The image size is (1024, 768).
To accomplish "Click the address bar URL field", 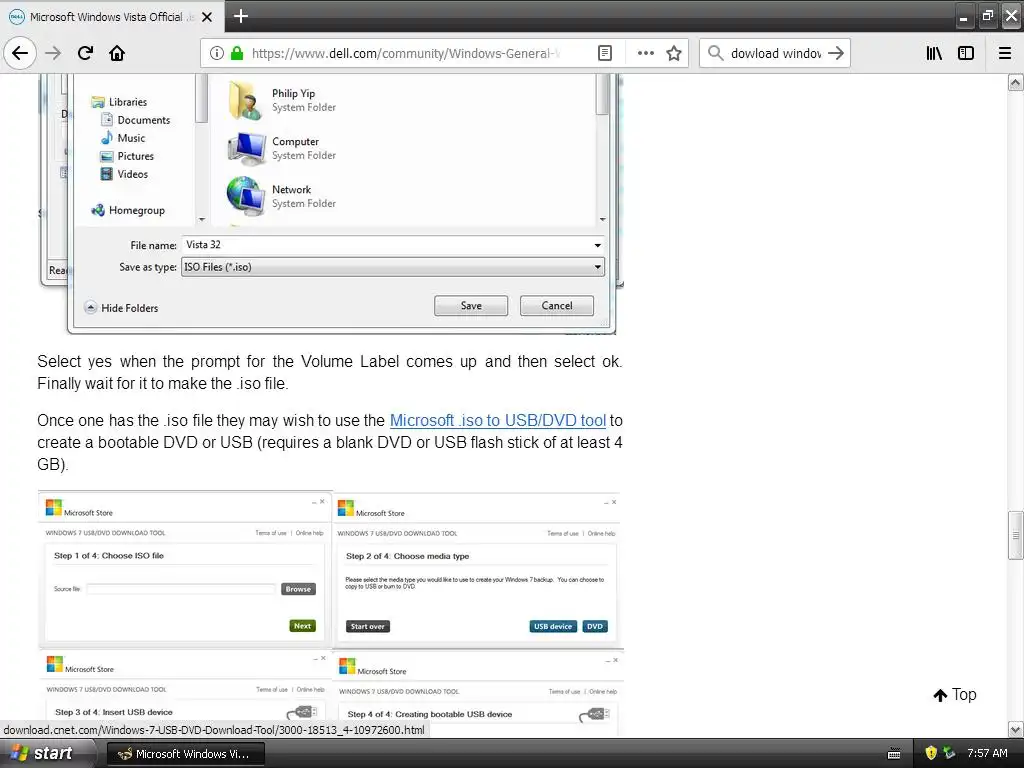I will pos(405,53).
